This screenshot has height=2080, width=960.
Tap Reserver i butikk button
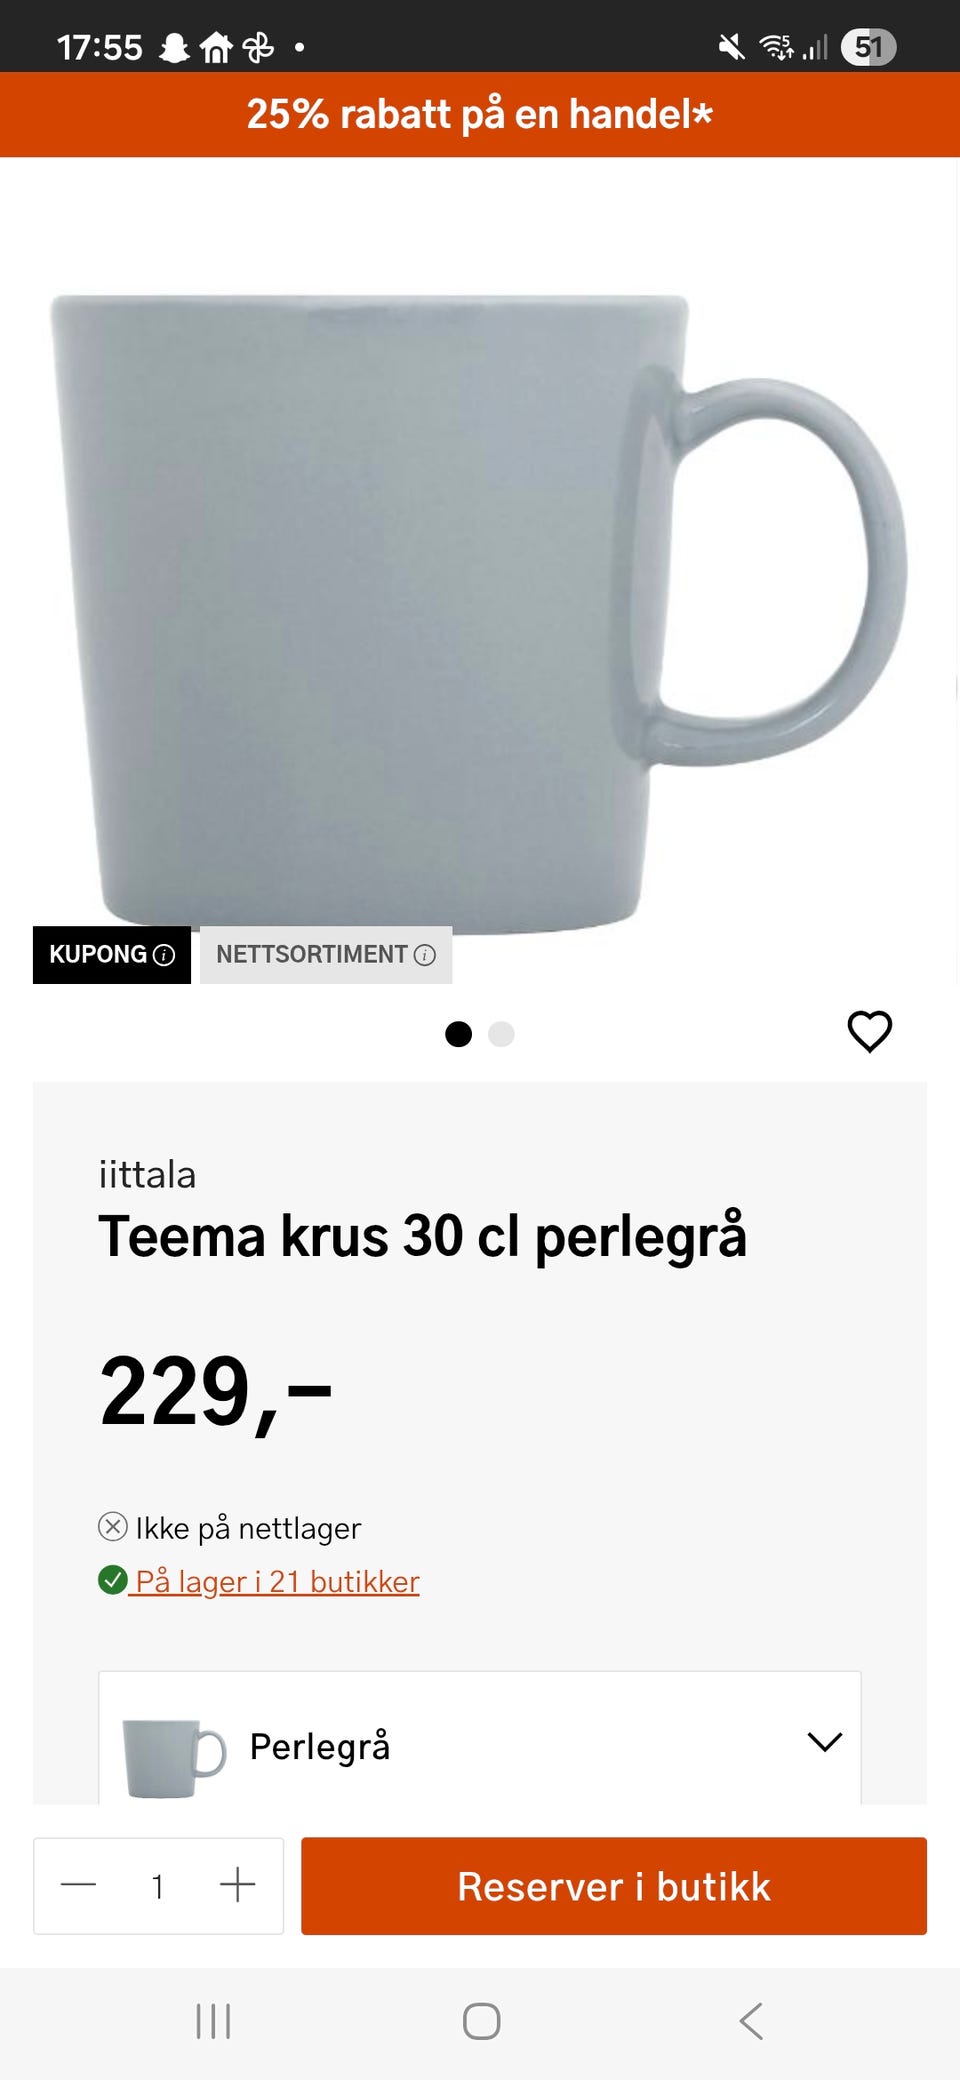pos(614,1886)
